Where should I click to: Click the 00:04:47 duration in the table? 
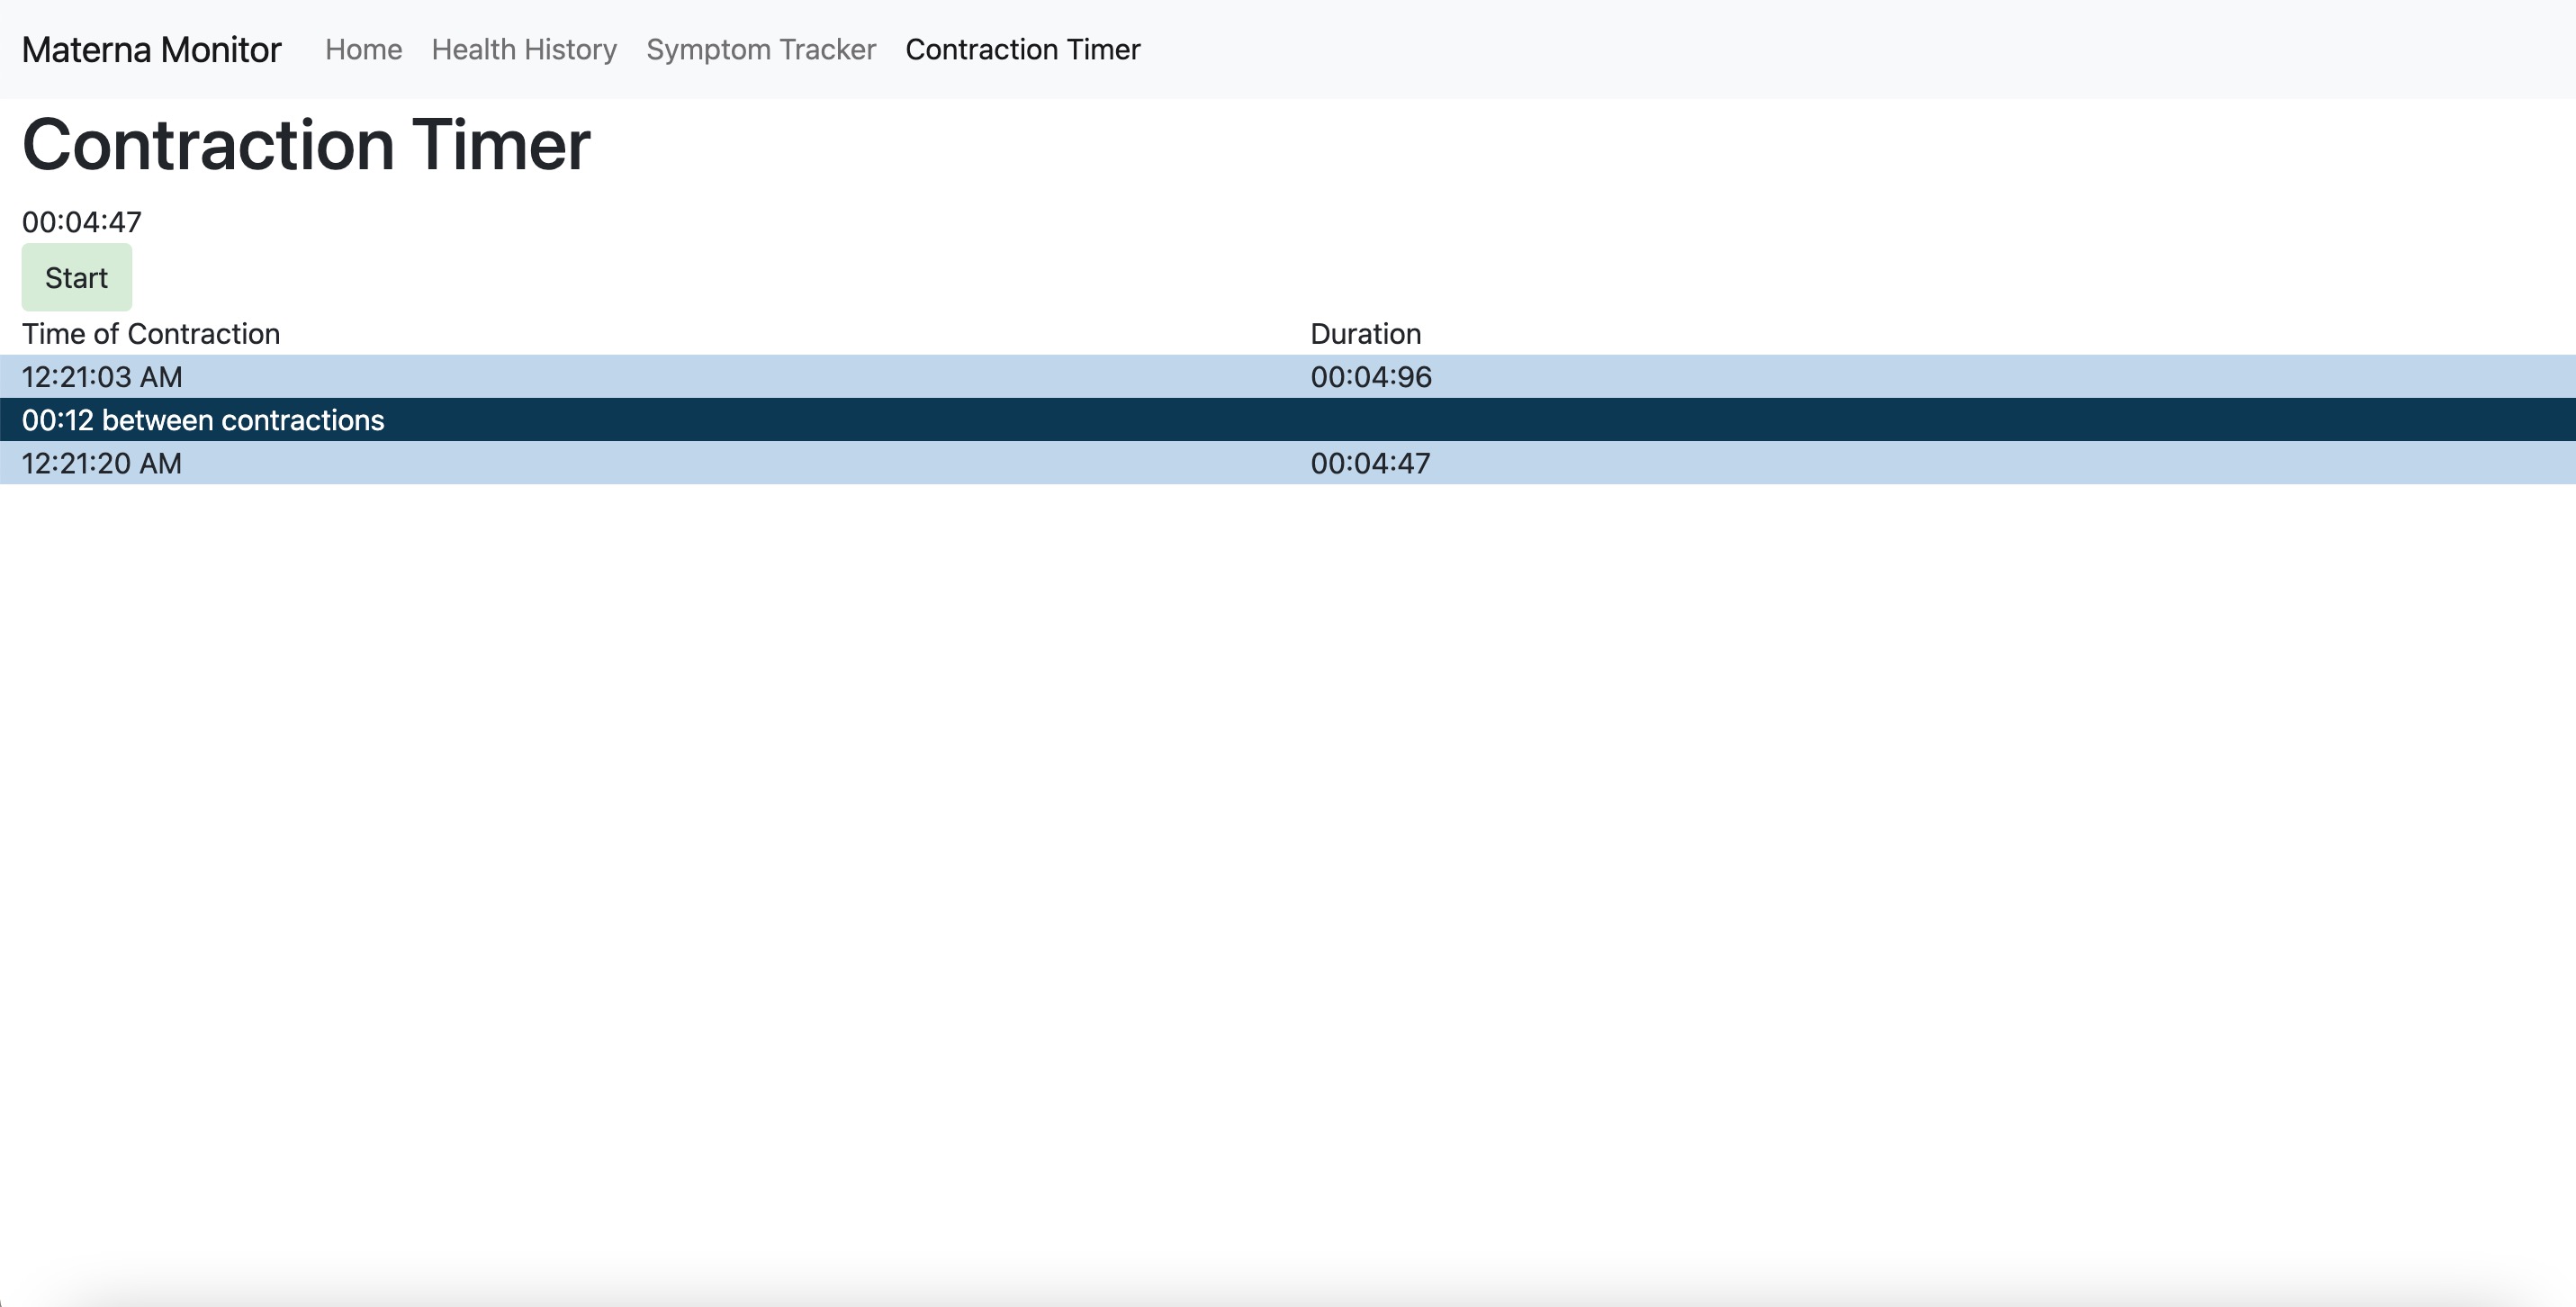click(1370, 464)
